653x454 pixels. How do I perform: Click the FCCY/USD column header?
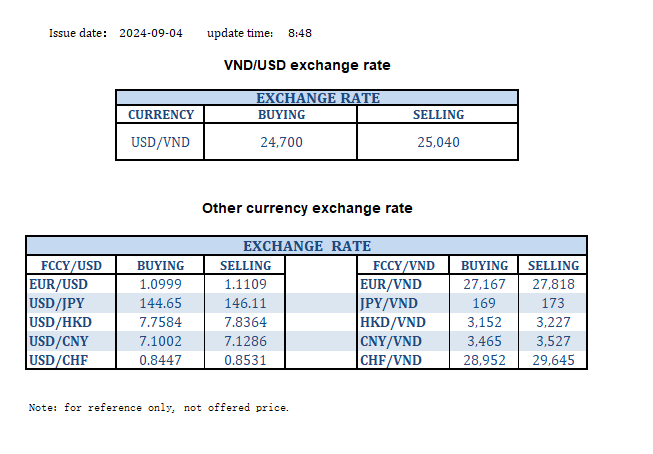click(x=70, y=266)
